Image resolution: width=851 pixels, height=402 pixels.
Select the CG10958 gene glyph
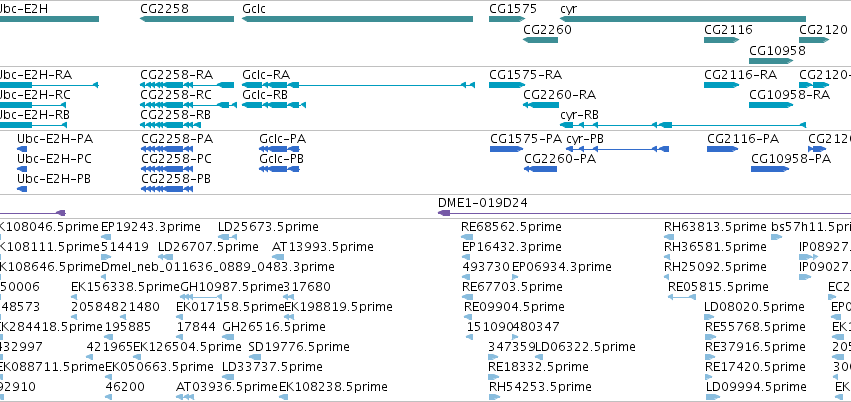tap(771, 60)
